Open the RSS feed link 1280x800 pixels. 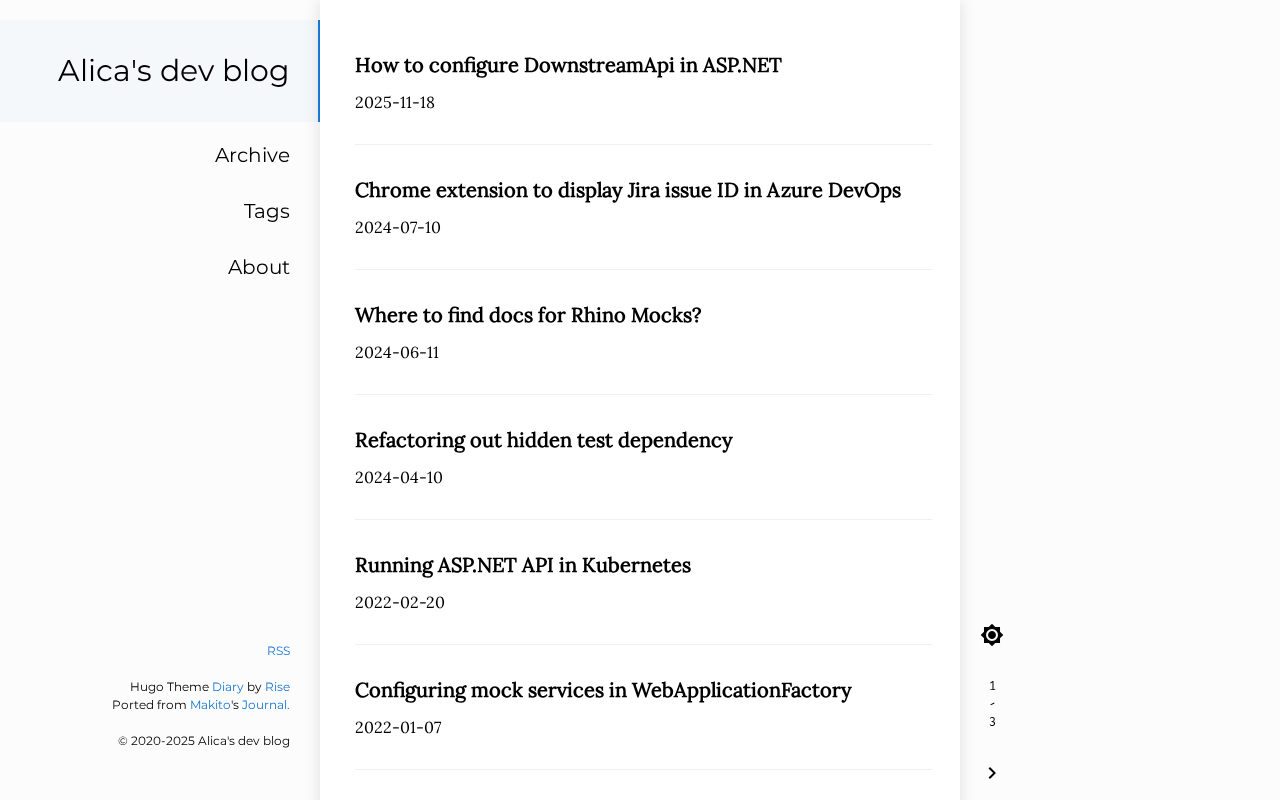(278, 651)
